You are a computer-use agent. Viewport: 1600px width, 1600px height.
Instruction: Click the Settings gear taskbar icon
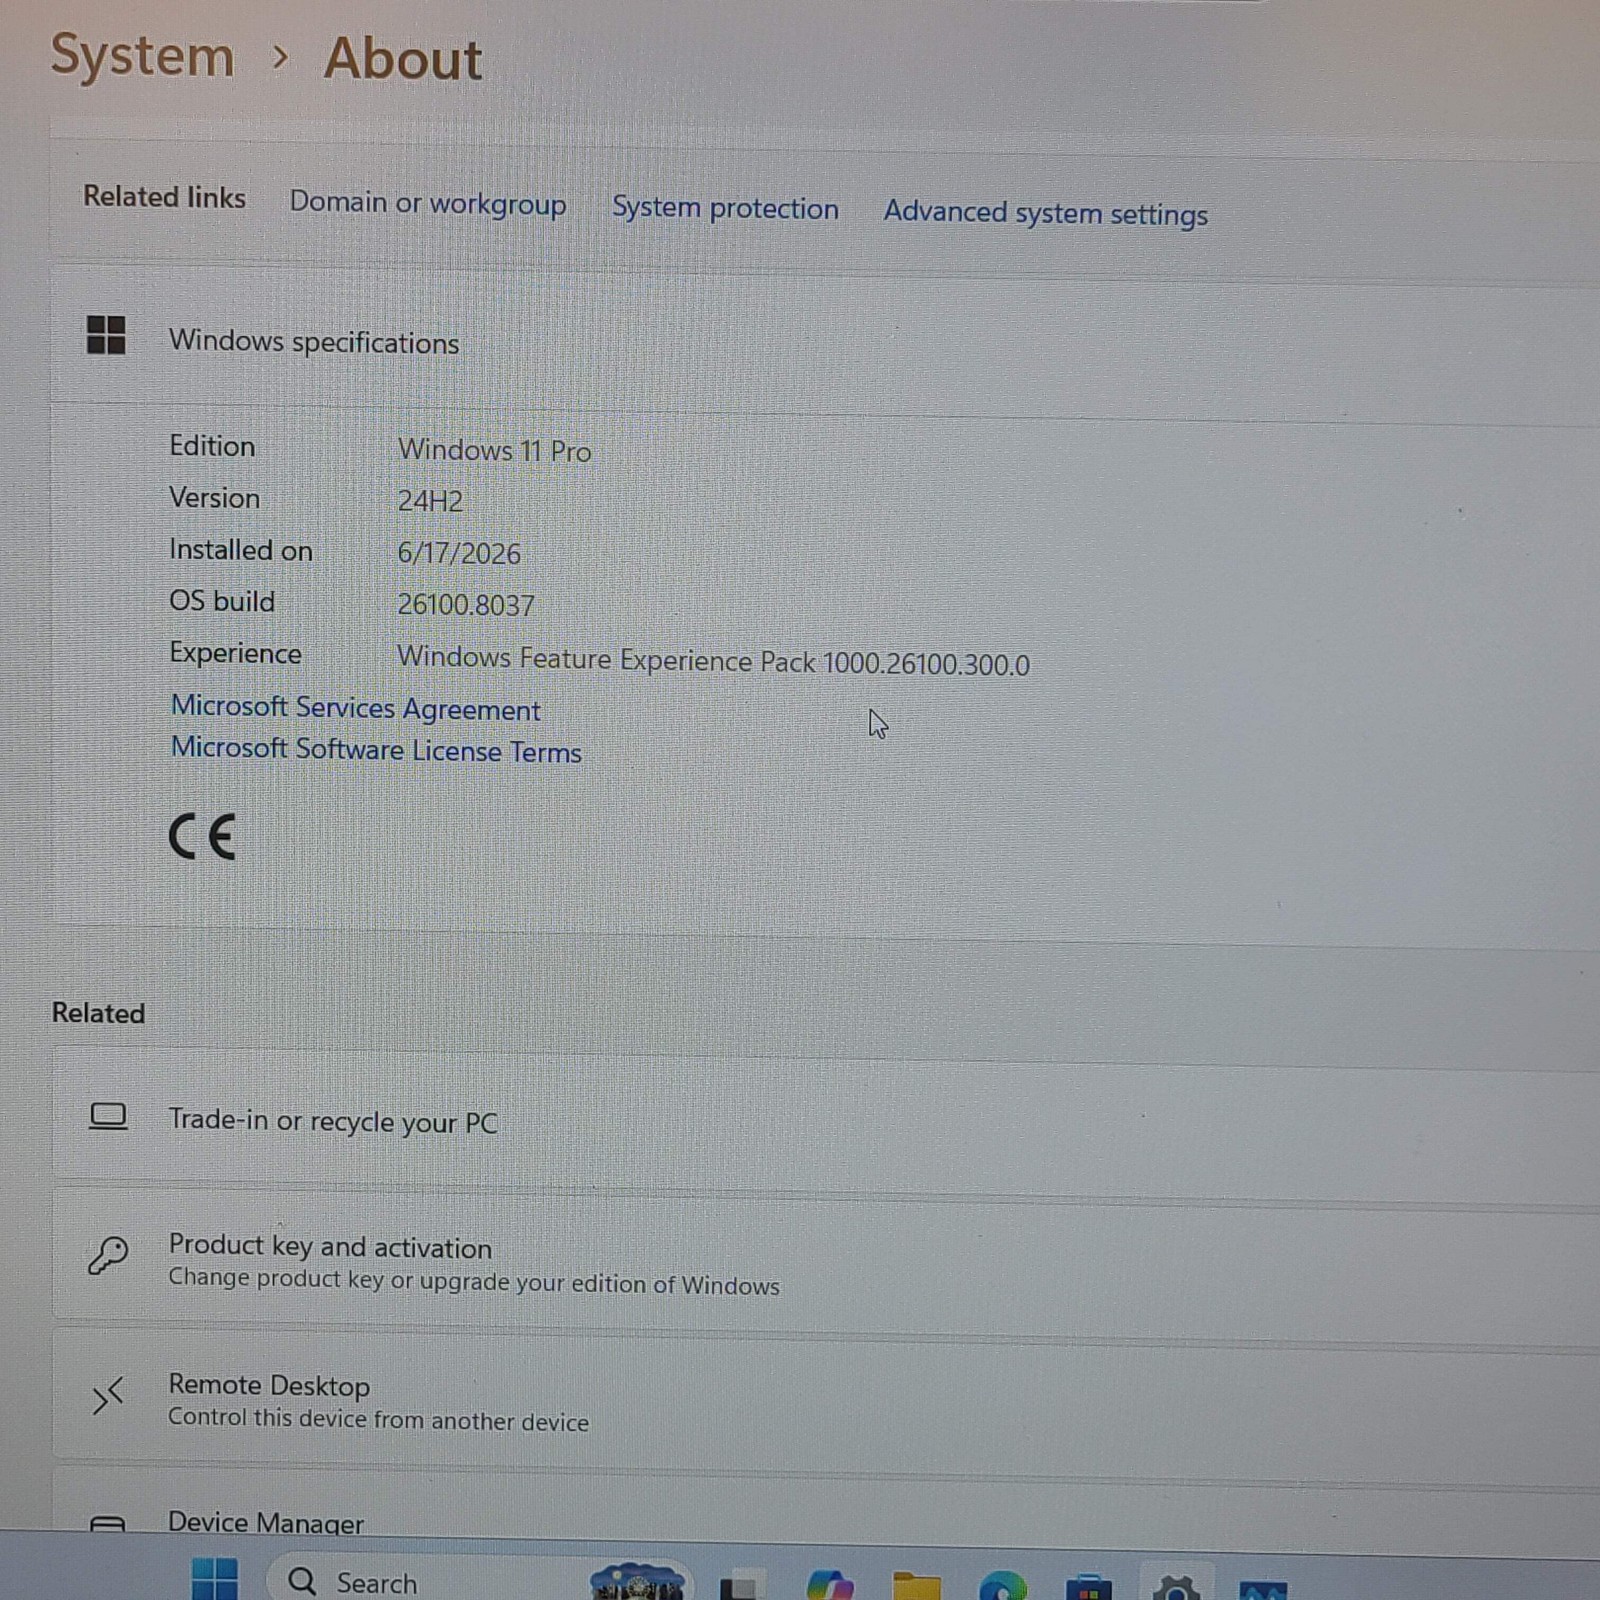(1176, 1587)
